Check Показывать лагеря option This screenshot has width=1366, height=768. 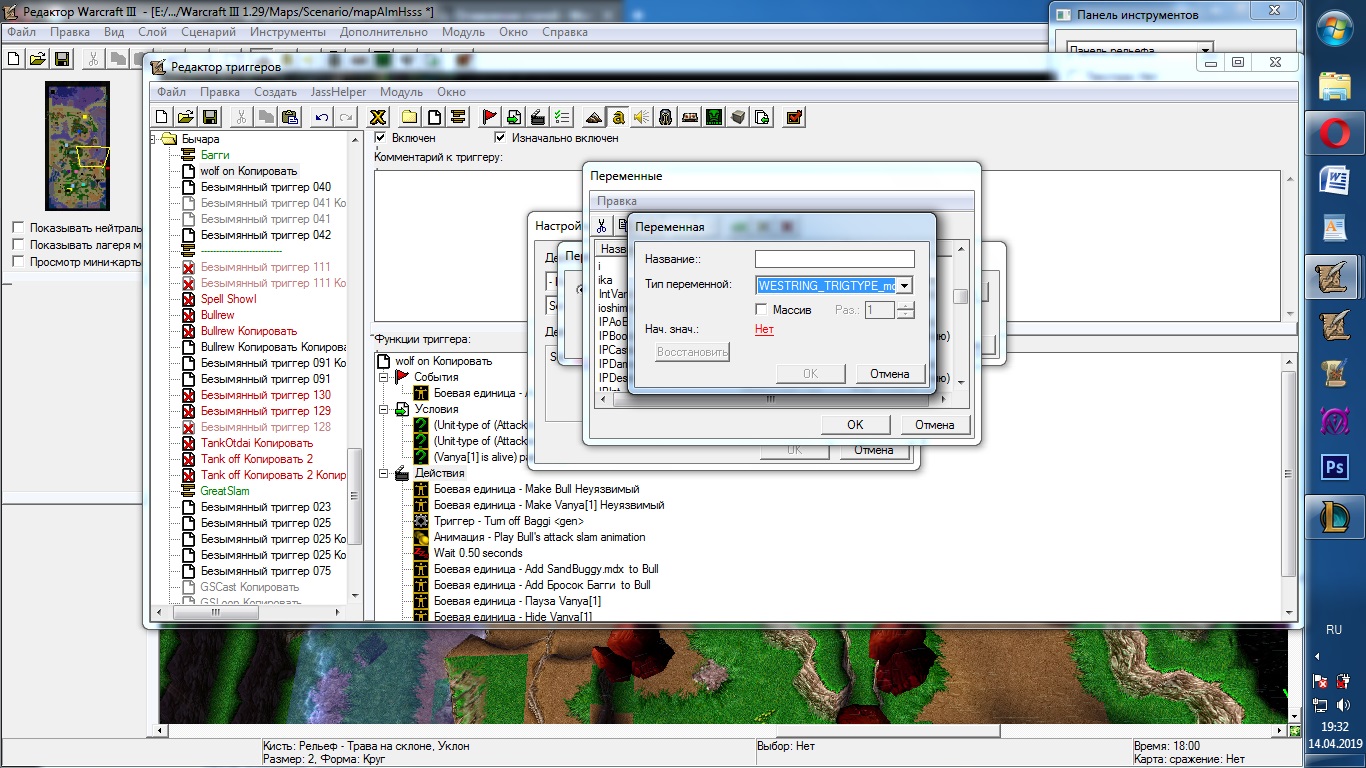(x=18, y=244)
